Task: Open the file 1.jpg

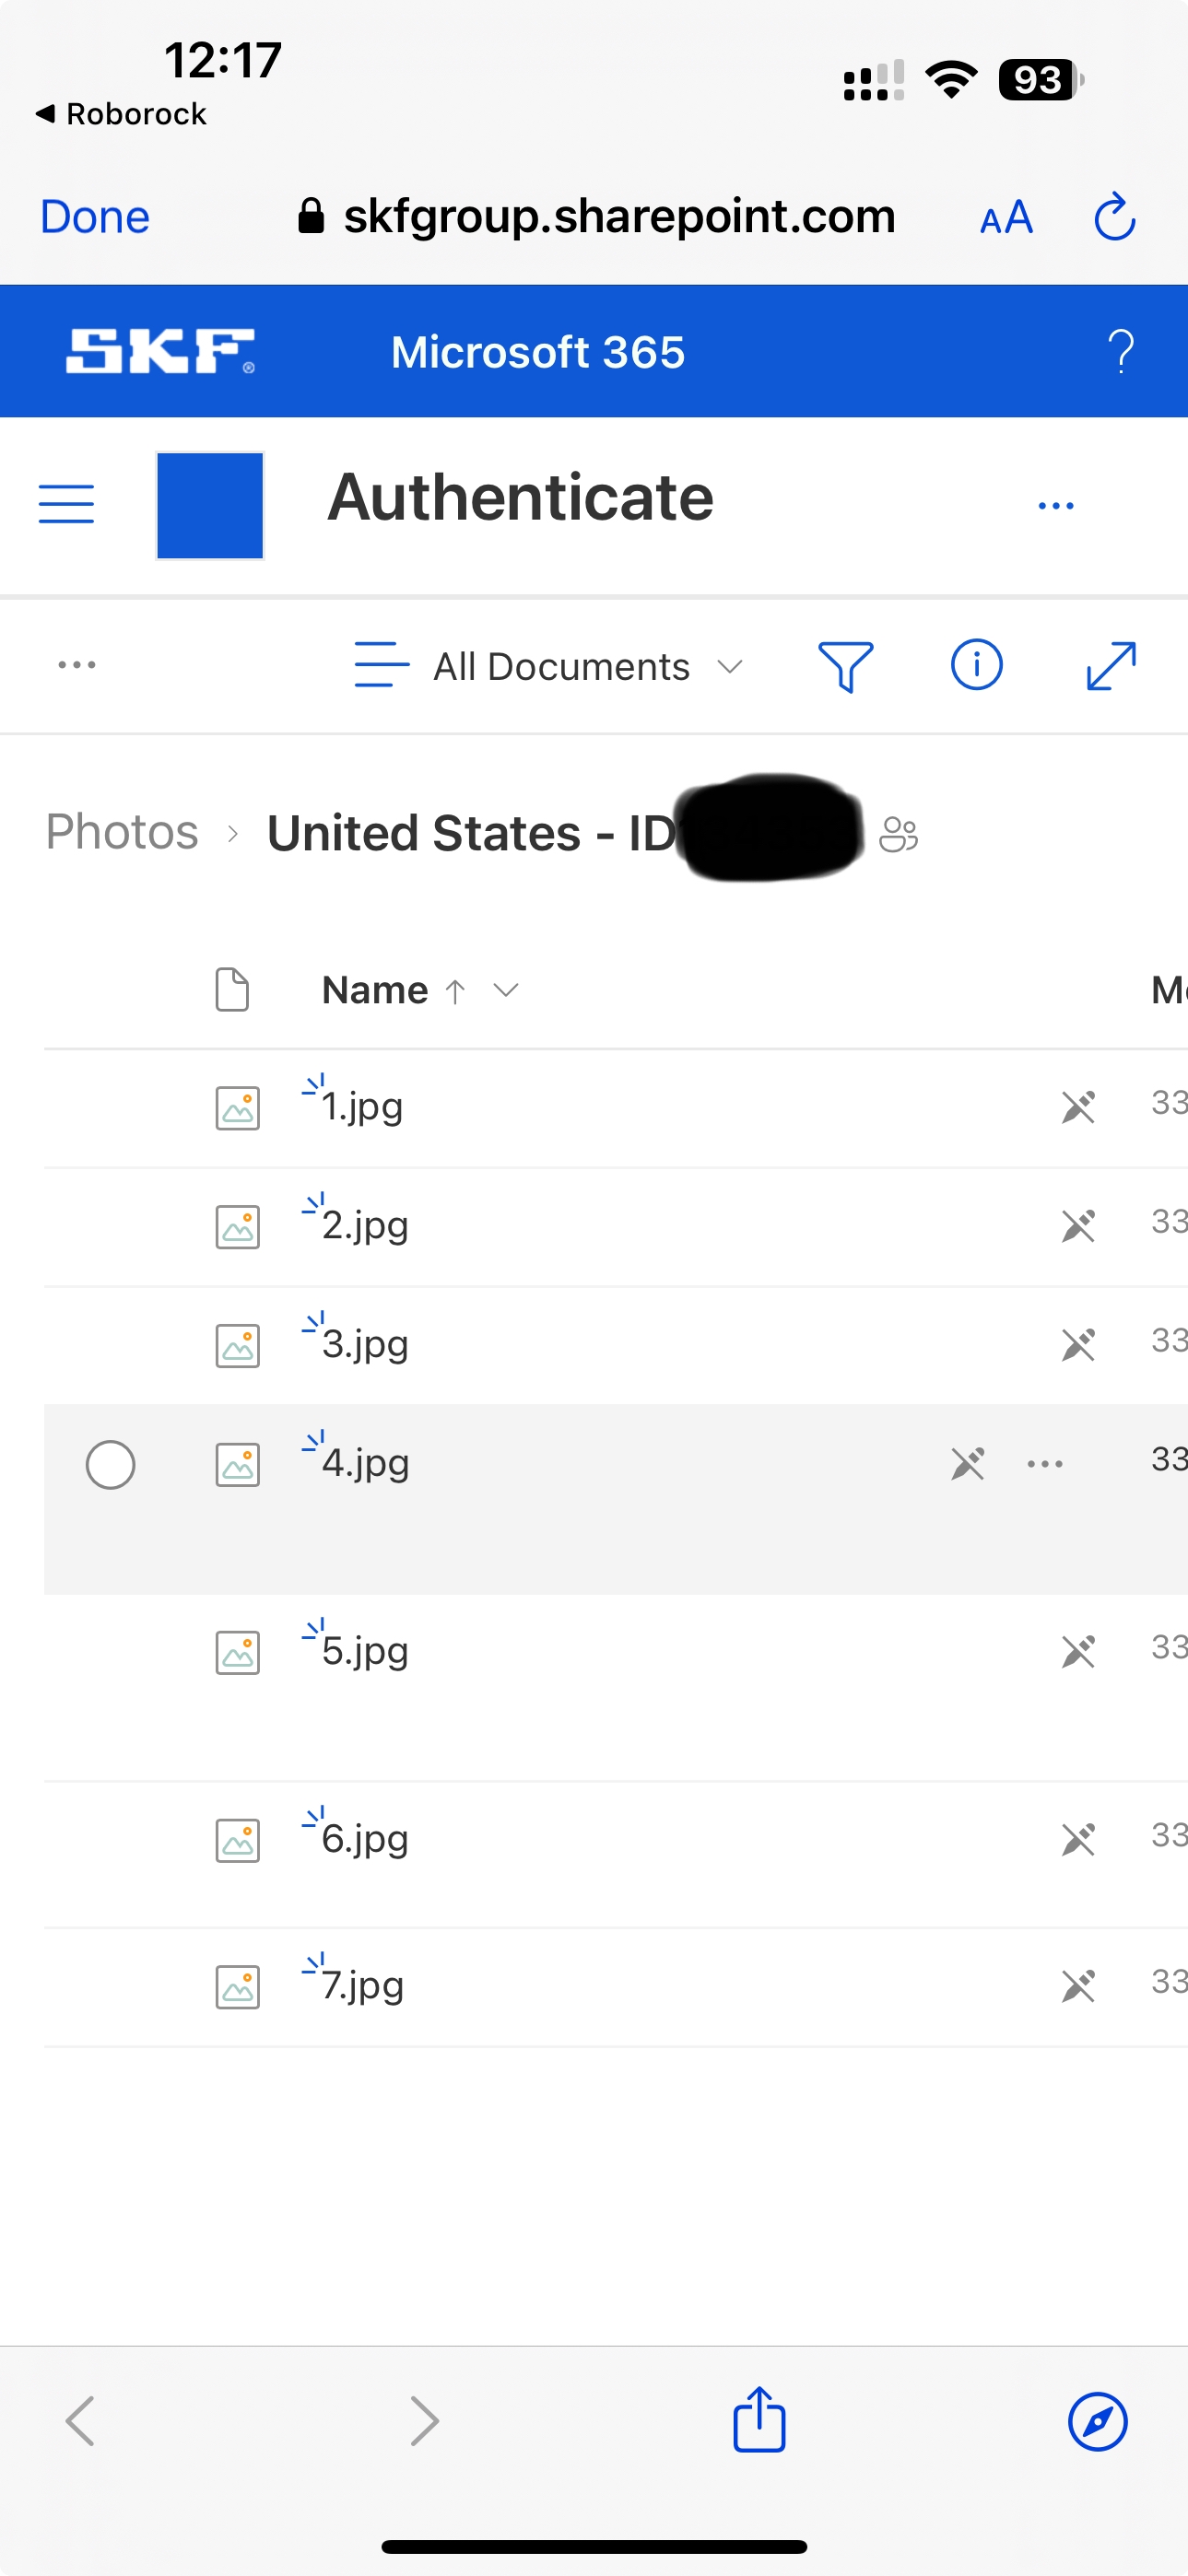Action: click(x=362, y=1107)
